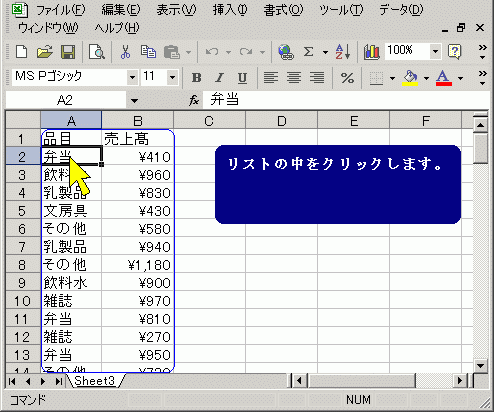Click the AutoSum sigma icon
Viewport: 494px width, 412px height.
coord(309,52)
